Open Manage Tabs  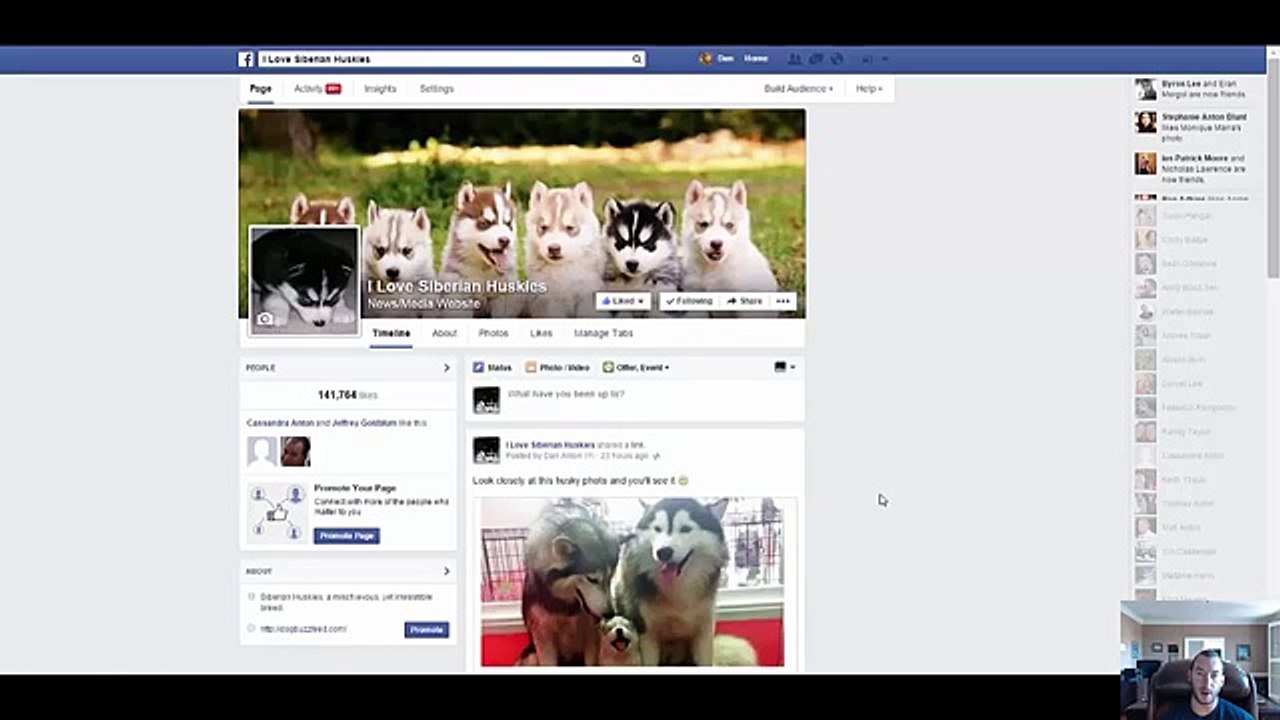603,333
